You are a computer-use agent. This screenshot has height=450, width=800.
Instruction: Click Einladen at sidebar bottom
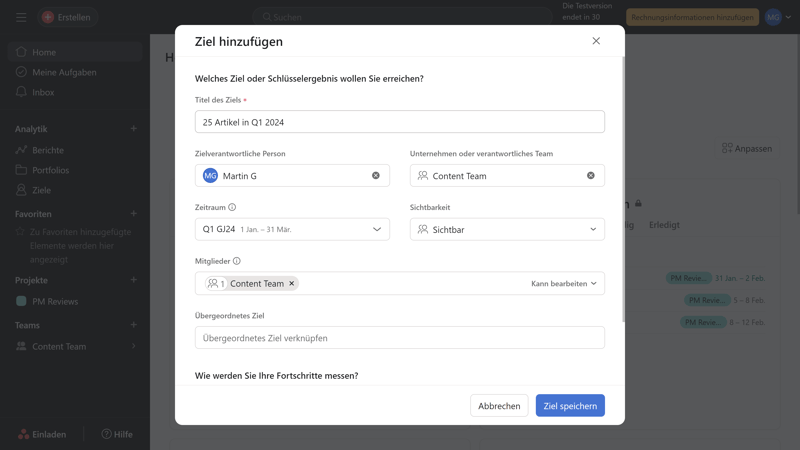[x=42, y=434]
